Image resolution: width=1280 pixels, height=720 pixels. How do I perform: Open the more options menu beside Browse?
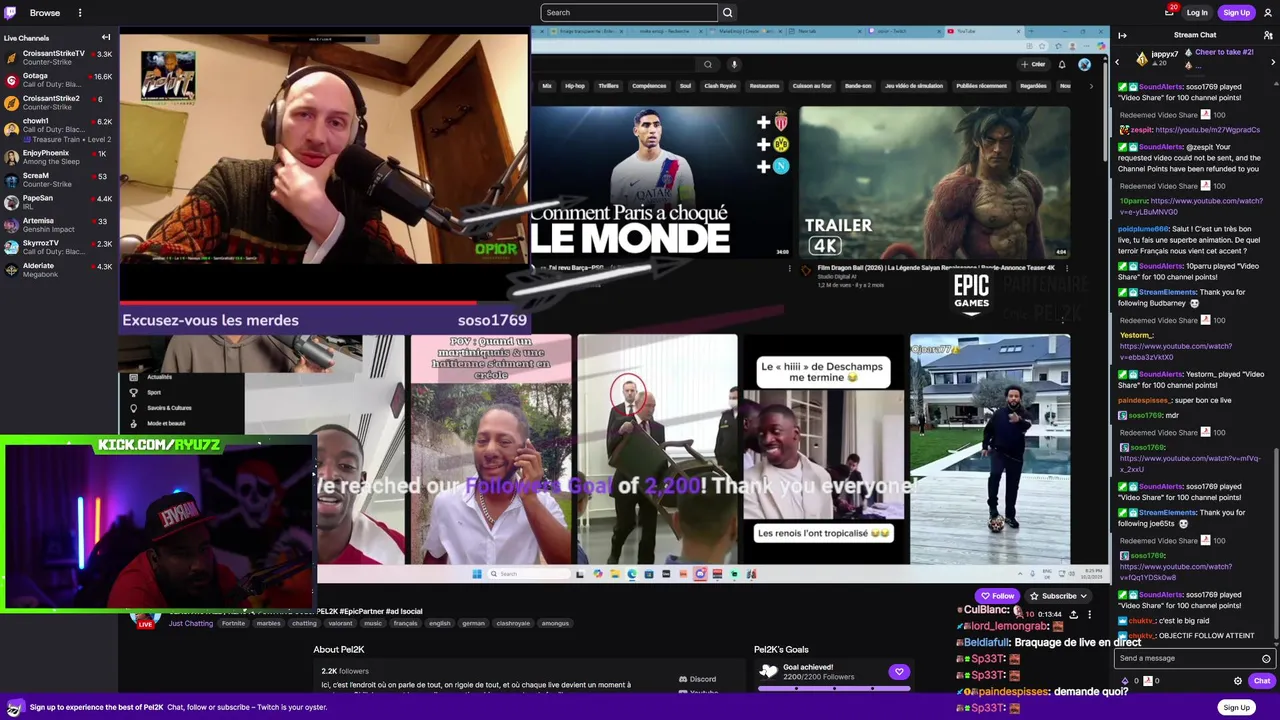(80, 13)
